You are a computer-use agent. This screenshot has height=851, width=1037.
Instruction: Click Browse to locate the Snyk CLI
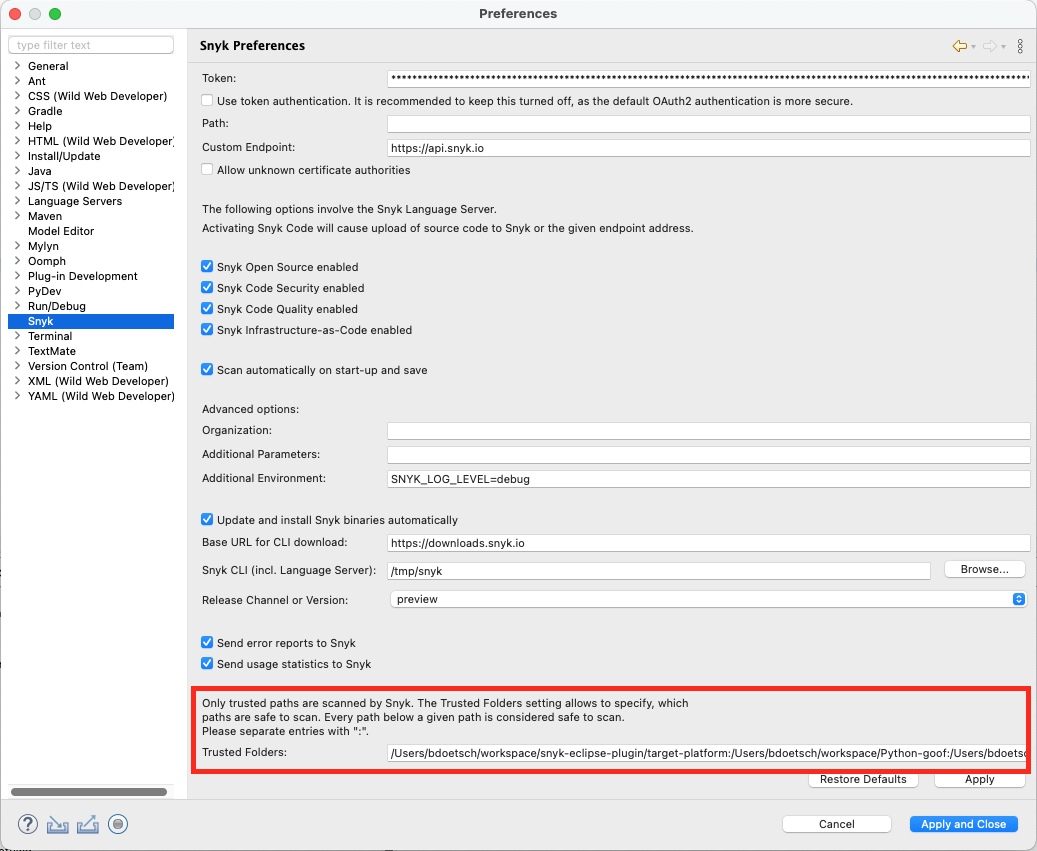(x=984, y=569)
